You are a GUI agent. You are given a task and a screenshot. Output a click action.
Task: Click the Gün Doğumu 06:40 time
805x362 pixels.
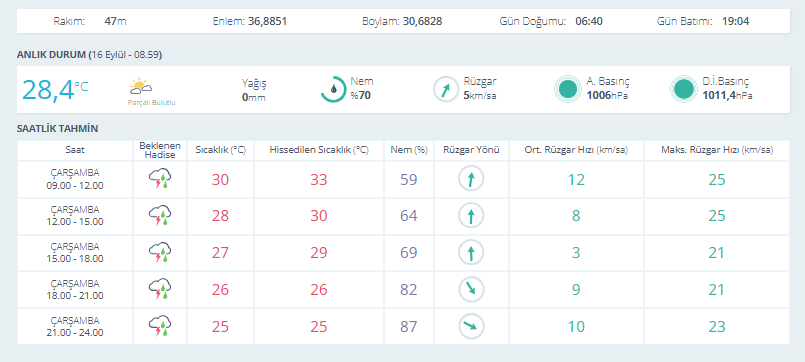click(x=589, y=22)
